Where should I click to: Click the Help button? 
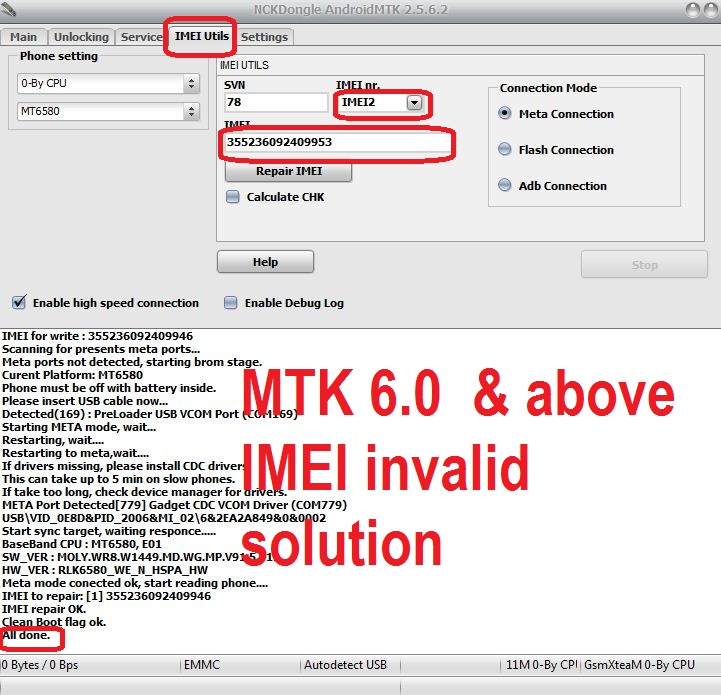coord(265,262)
